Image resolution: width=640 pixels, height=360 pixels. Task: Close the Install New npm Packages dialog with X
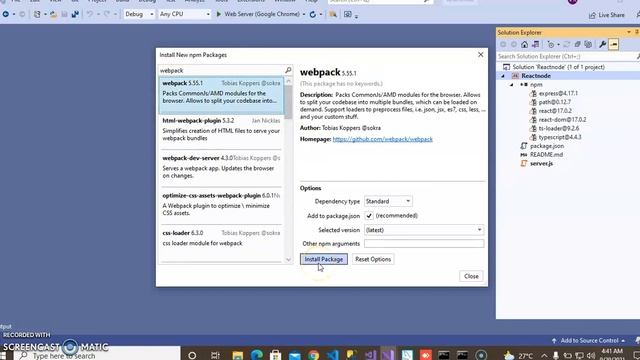[x=480, y=55]
